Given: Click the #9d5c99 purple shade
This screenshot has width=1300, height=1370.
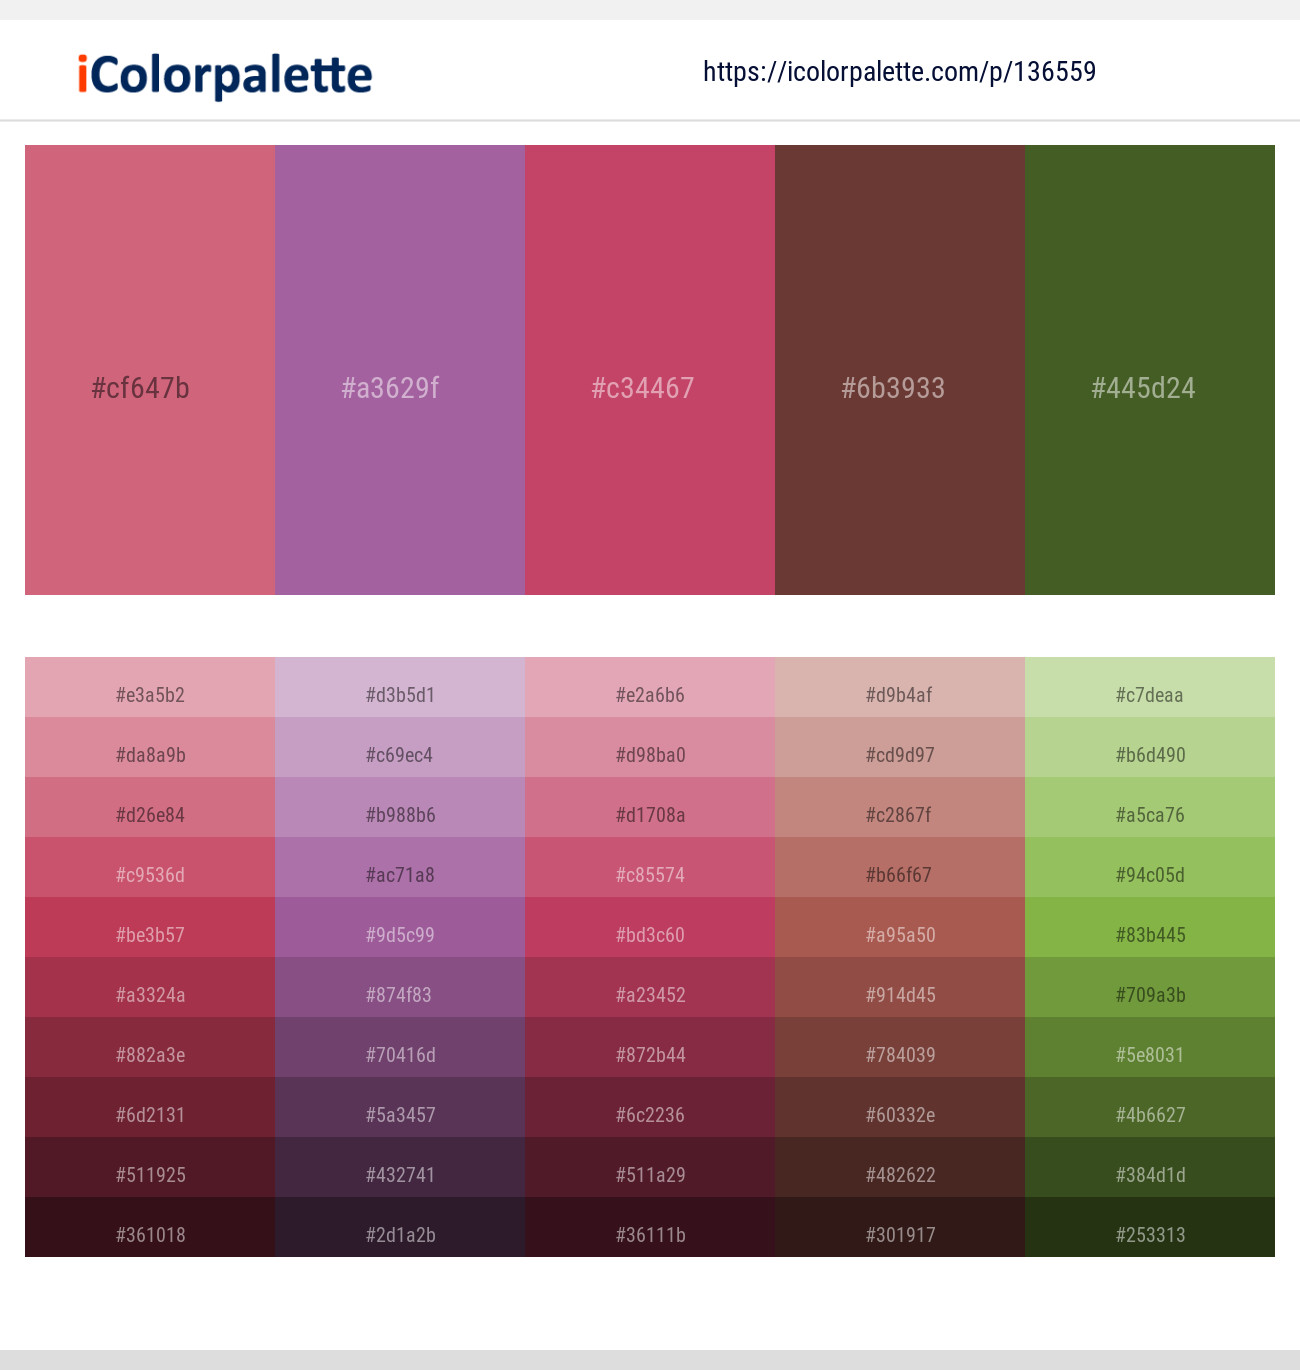Looking at the screenshot, I should pos(400,927).
